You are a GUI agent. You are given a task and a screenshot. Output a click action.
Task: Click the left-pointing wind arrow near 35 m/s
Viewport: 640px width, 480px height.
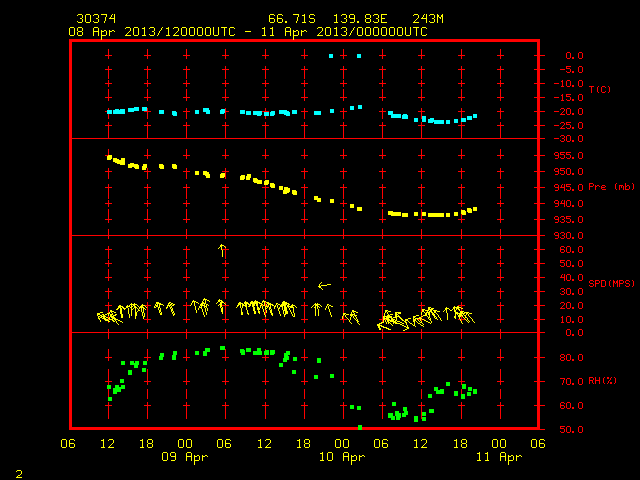(324, 286)
